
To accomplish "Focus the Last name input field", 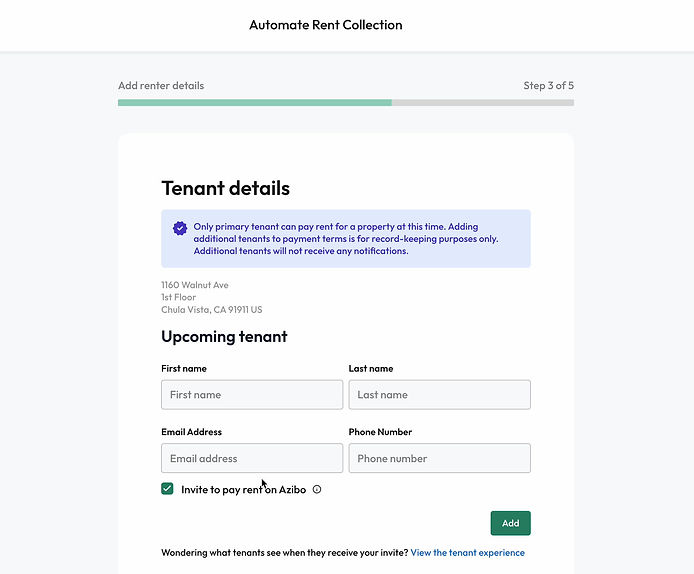I will coord(440,394).
